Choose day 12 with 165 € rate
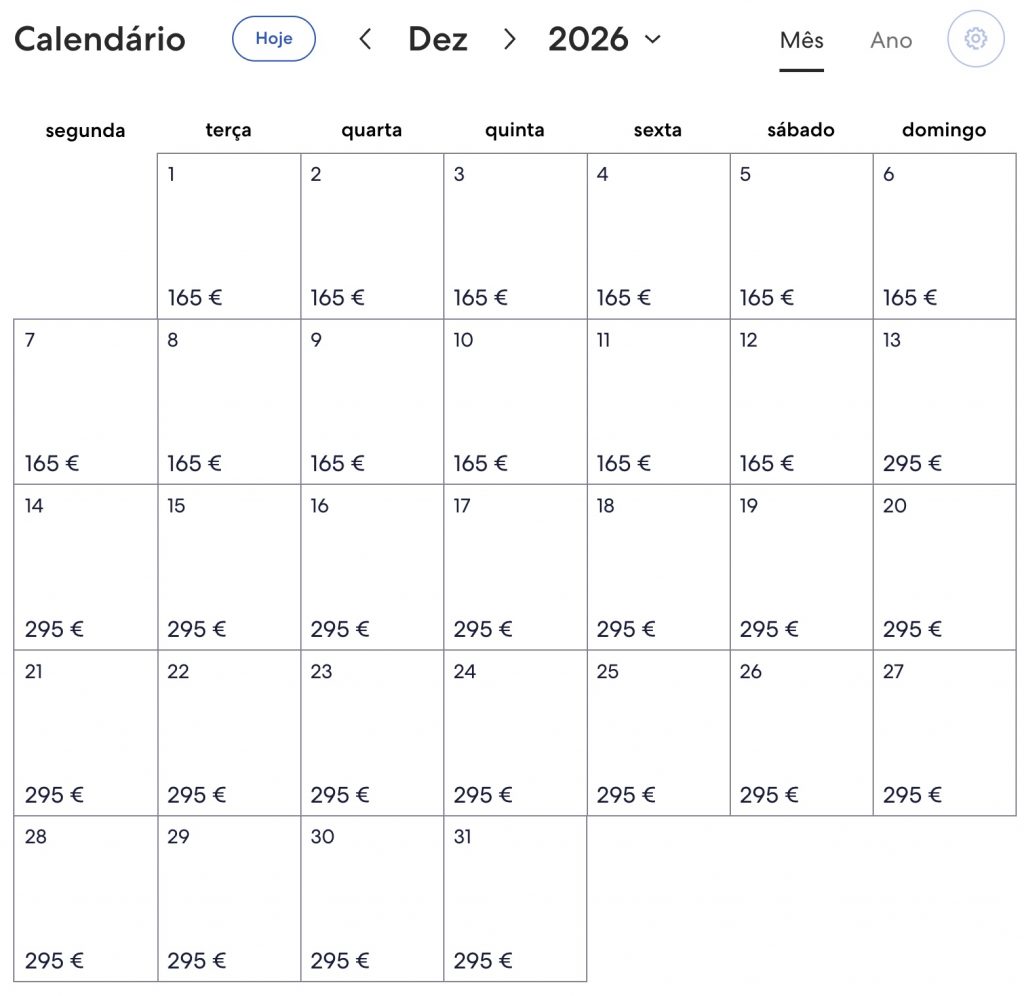 click(x=801, y=402)
